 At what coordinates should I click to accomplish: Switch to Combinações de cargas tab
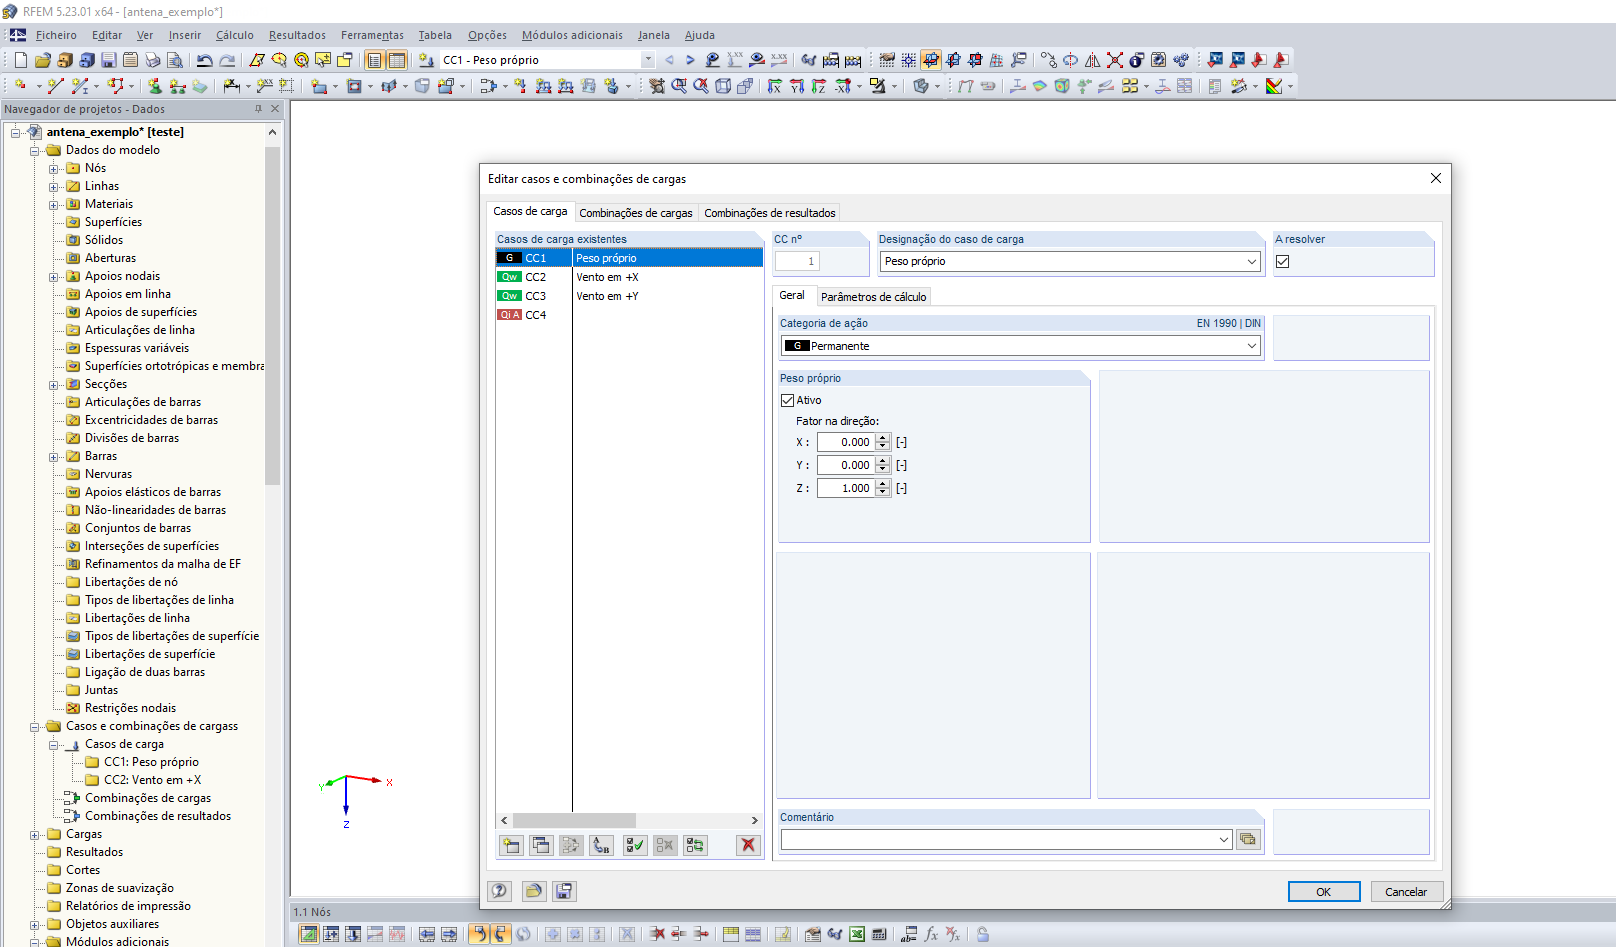[x=636, y=213]
